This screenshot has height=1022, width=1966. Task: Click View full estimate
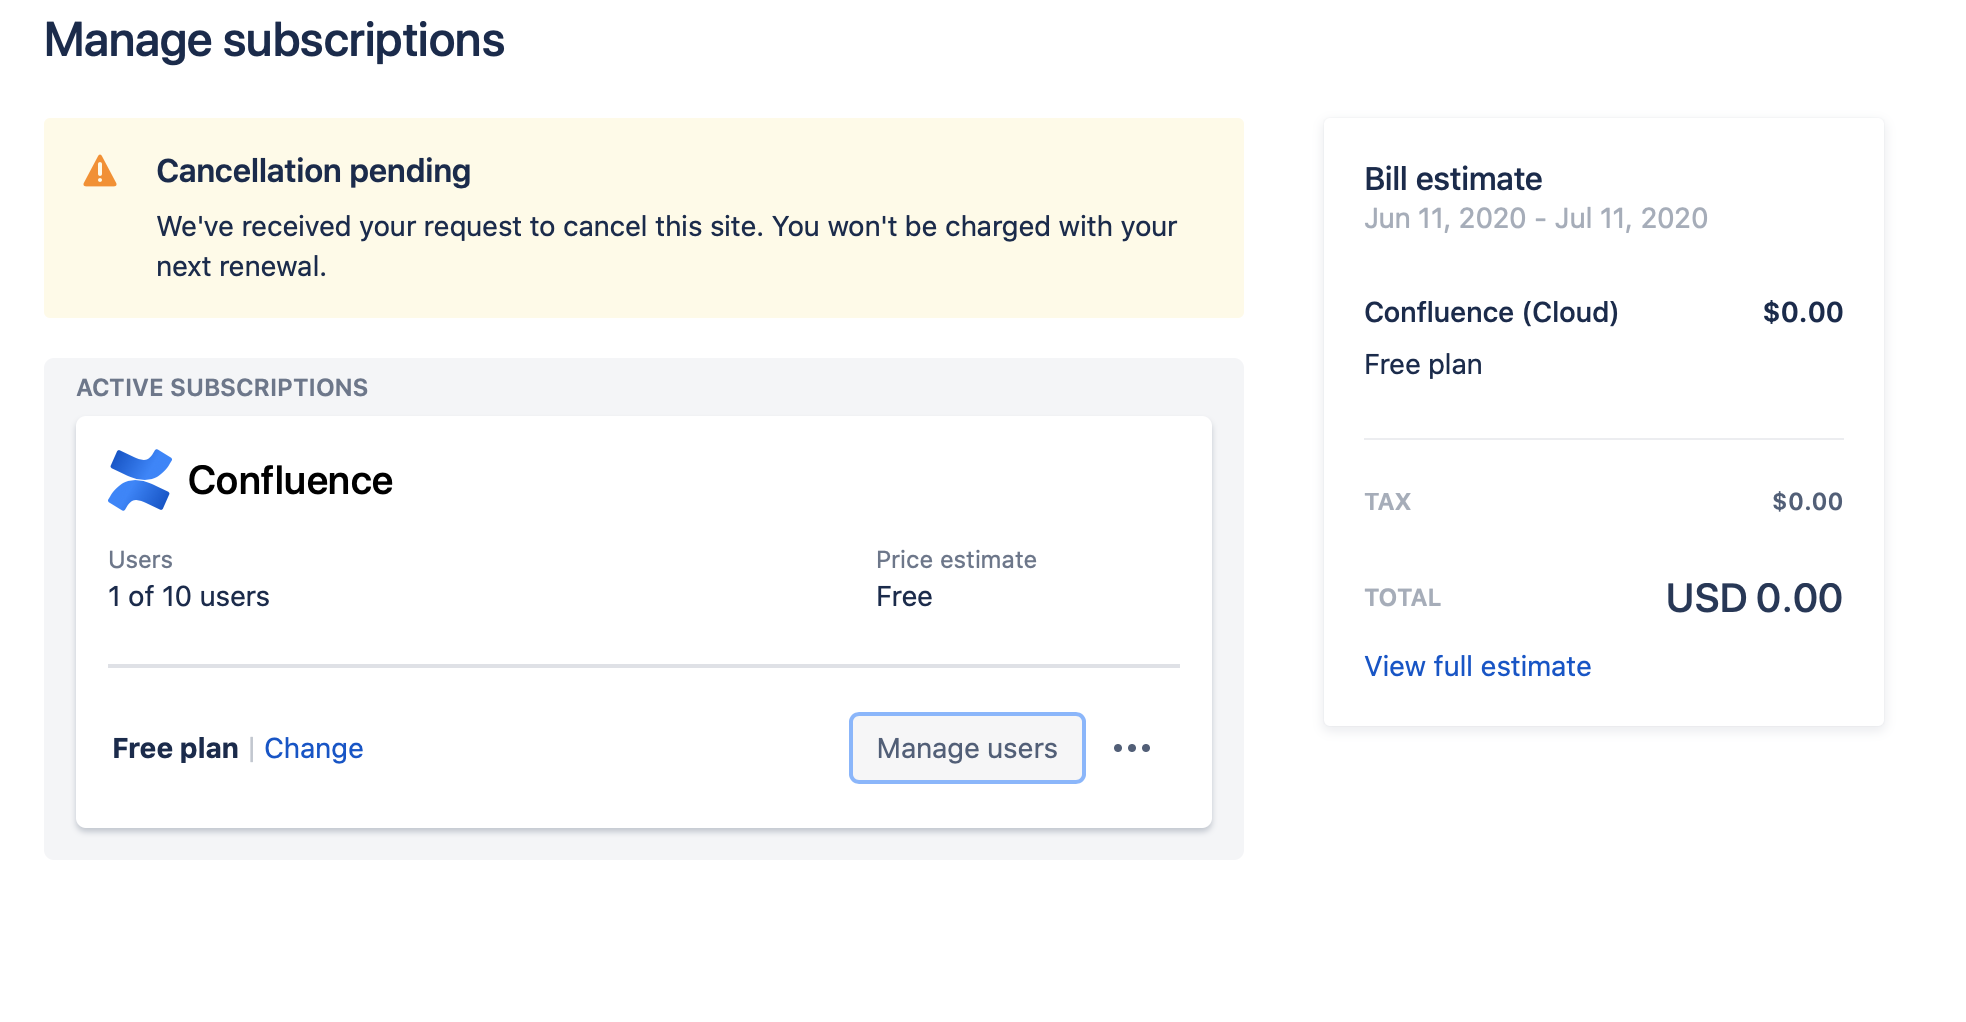coord(1477,665)
